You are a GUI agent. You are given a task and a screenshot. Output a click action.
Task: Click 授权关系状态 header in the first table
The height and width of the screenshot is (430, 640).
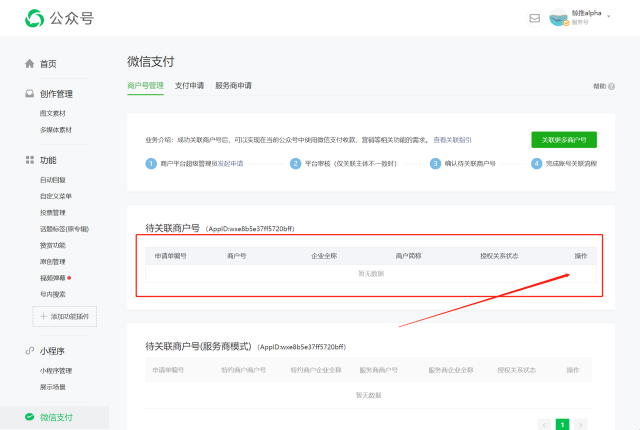pyautogui.click(x=499, y=256)
